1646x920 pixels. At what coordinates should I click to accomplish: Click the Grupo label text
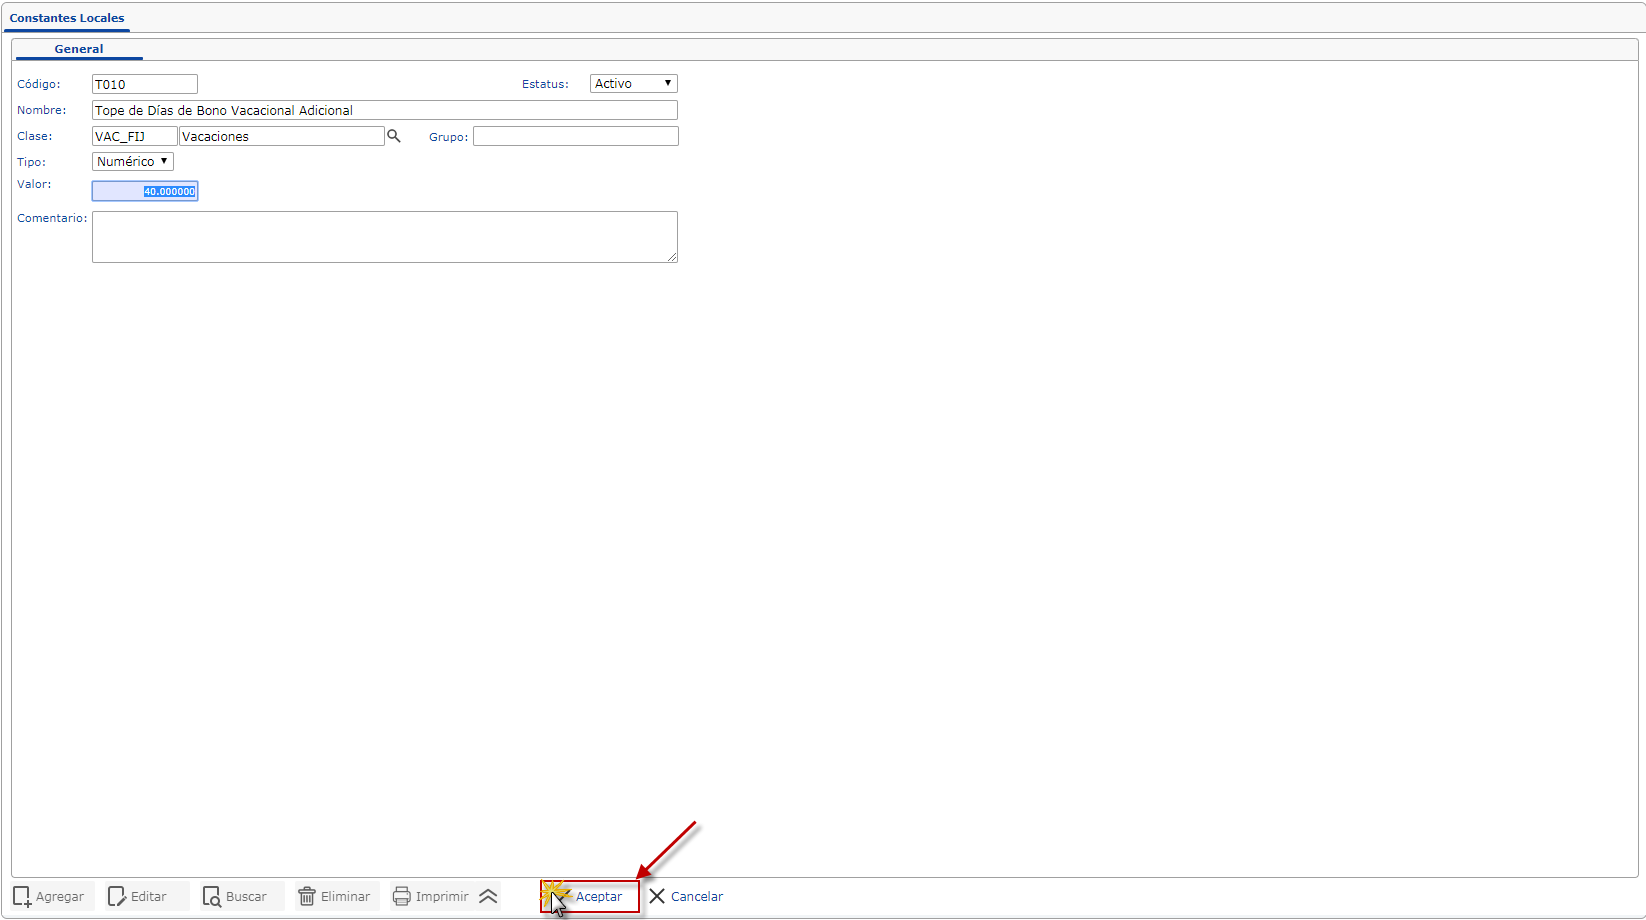point(449,137)
